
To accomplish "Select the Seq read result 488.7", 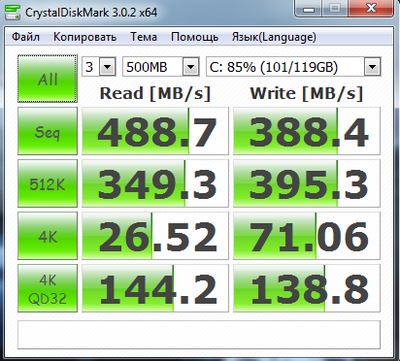I will [x=155, y=131].
